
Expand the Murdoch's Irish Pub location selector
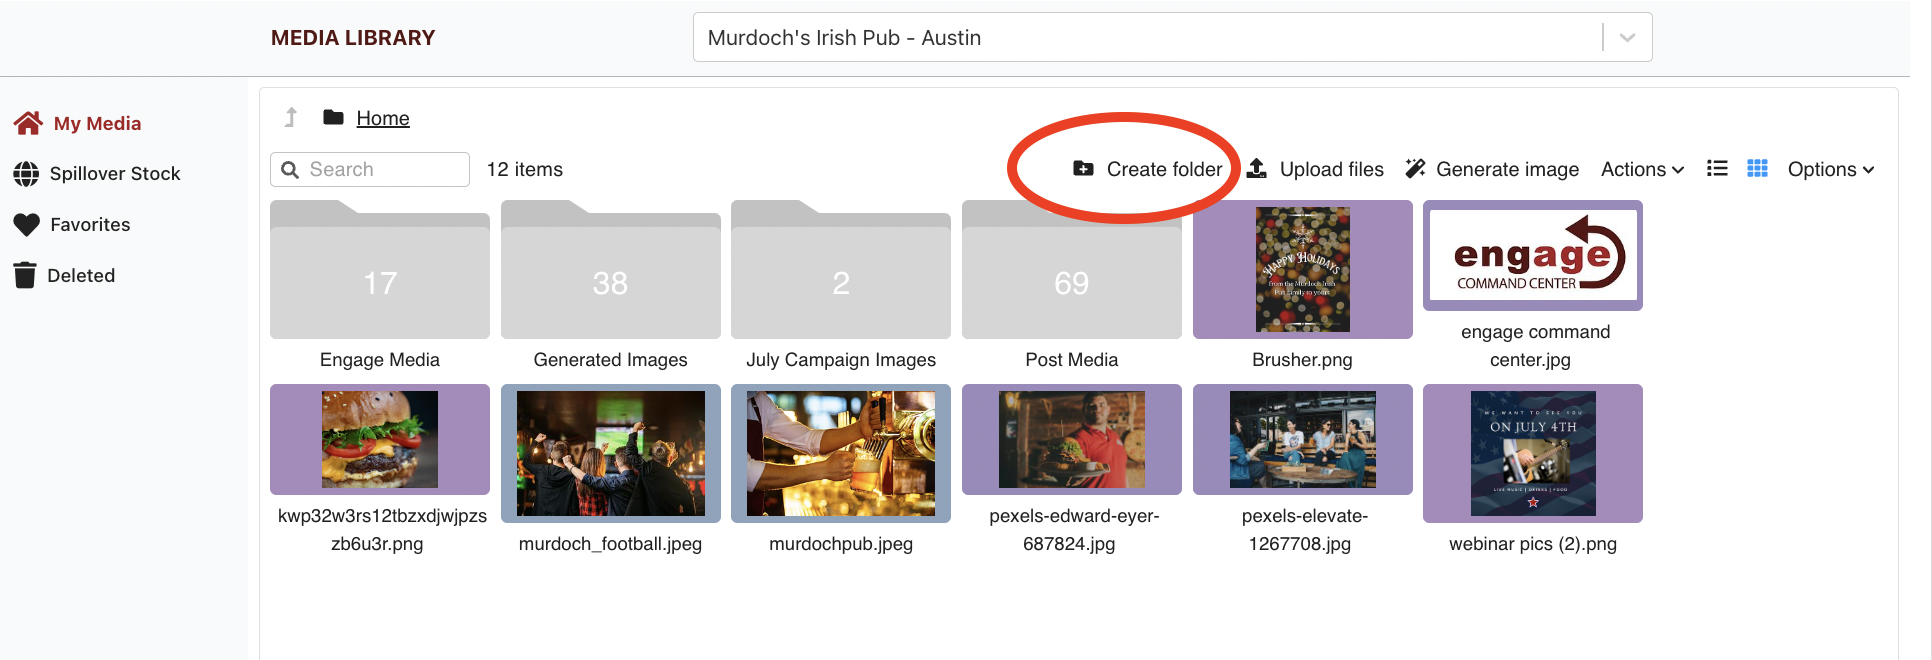click(x=1627, y=37)
